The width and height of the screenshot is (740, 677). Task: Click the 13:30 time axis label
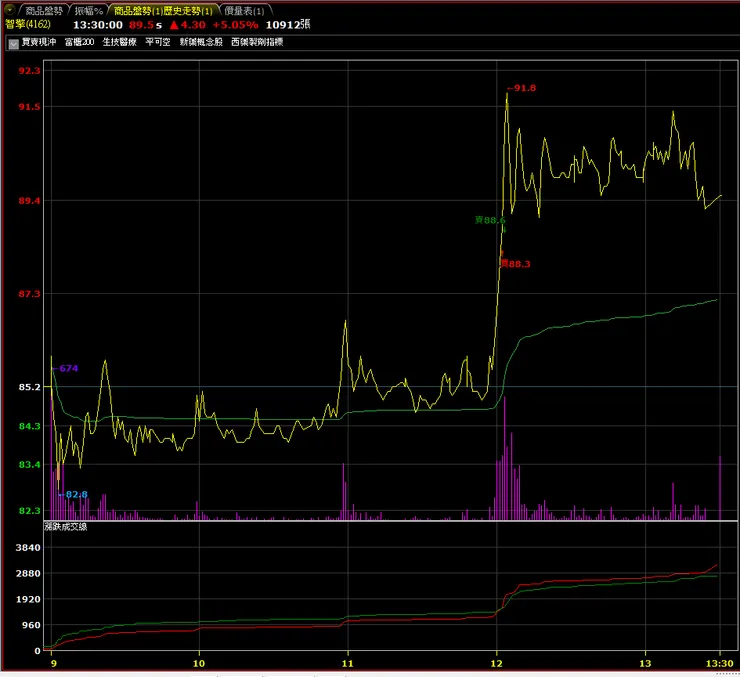click(x=719, y=663)
